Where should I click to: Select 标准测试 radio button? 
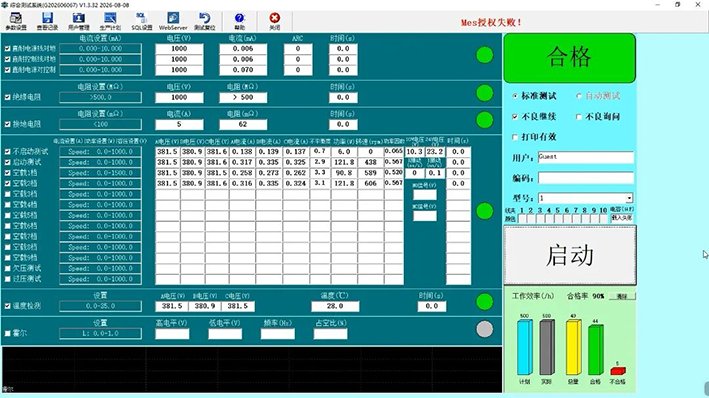(515, 96)
